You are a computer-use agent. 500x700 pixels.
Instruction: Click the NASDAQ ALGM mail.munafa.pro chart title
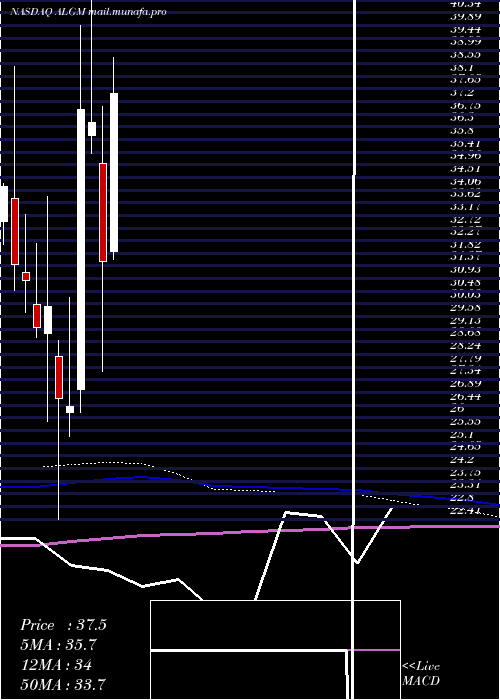88,12
